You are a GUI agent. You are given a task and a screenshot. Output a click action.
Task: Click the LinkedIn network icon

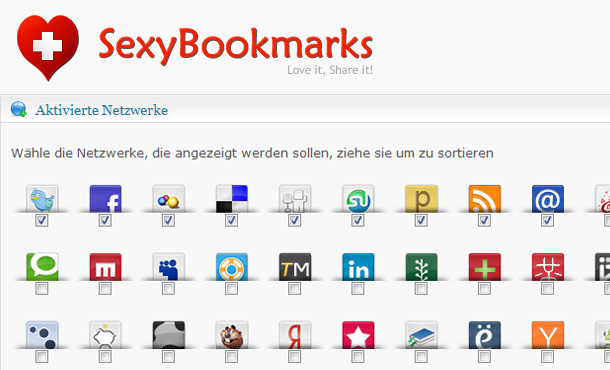[358, 267]
